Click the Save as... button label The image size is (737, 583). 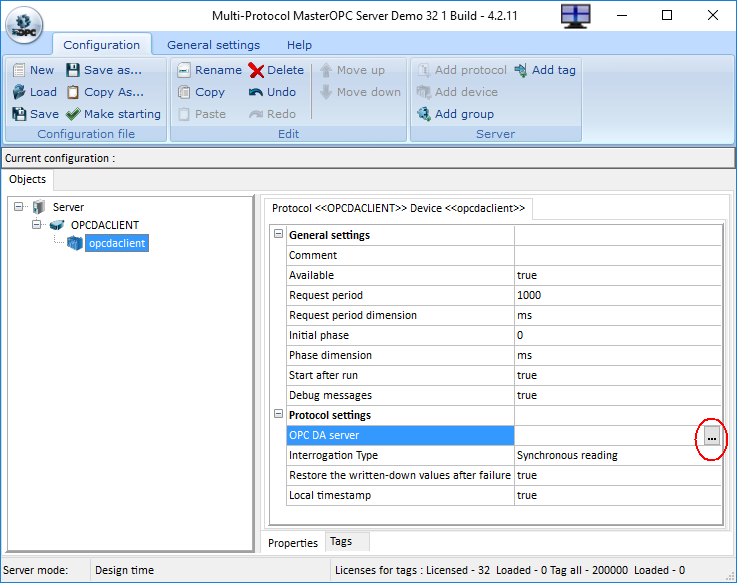pyautogui.click(x=113, y=70)
